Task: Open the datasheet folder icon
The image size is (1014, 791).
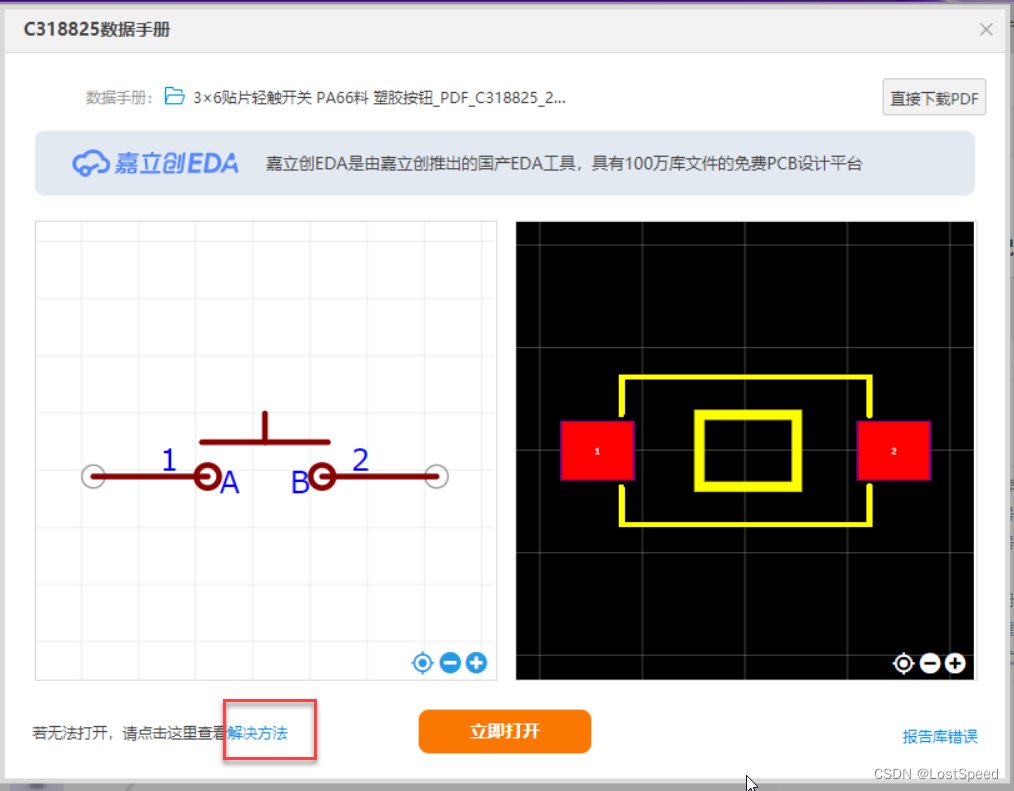Action: coord(174,96)
